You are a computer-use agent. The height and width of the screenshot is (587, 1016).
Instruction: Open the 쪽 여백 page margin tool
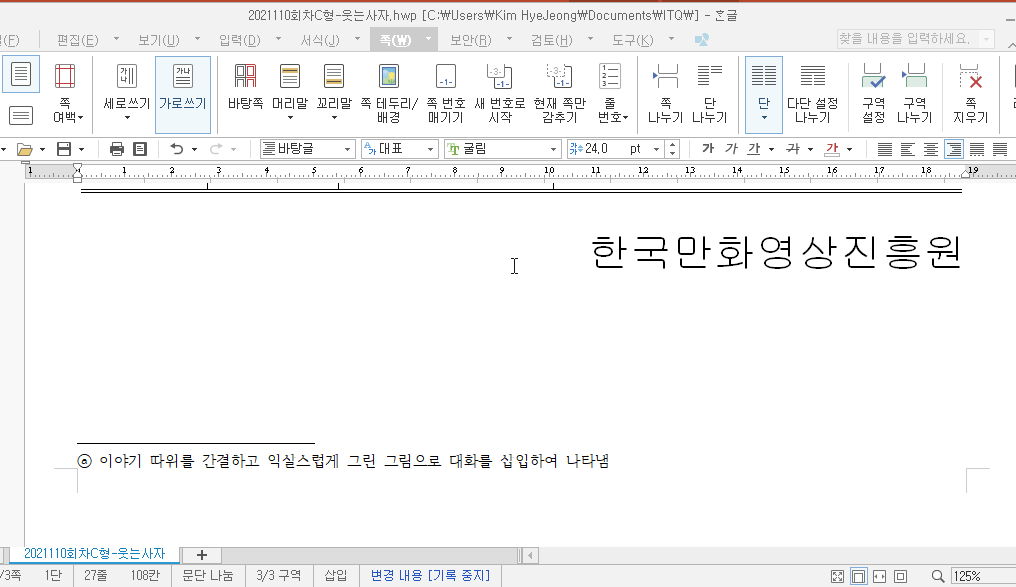65,94
